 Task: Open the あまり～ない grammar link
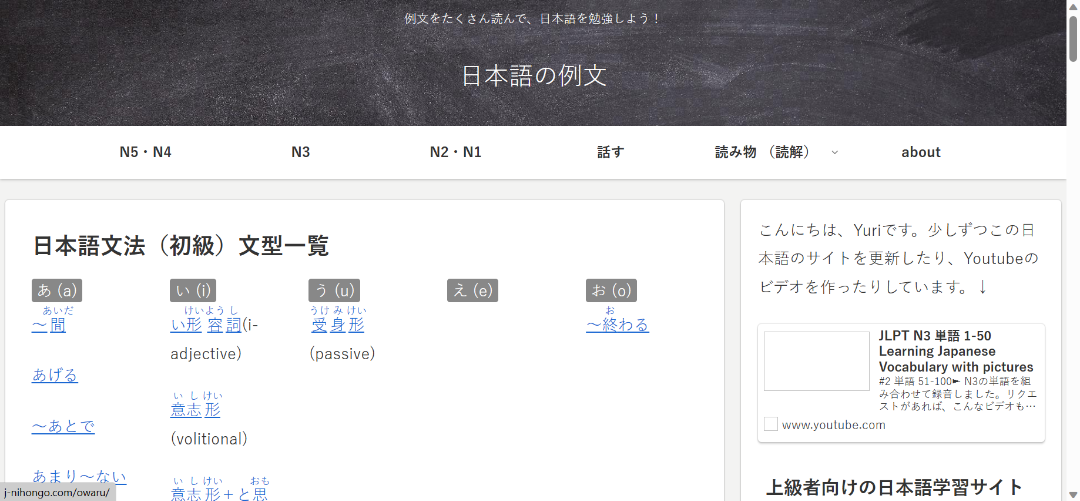[79, 477]
